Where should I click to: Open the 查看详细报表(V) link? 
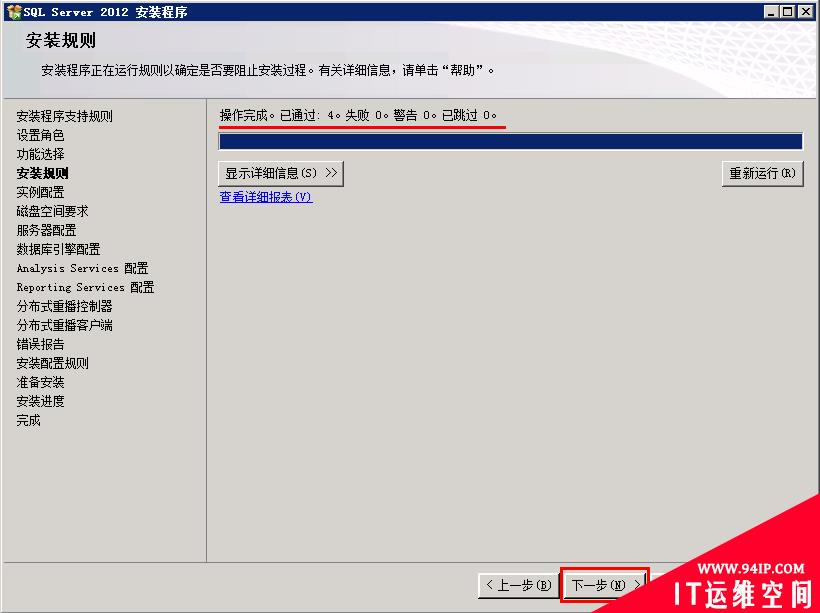(266, 197)
